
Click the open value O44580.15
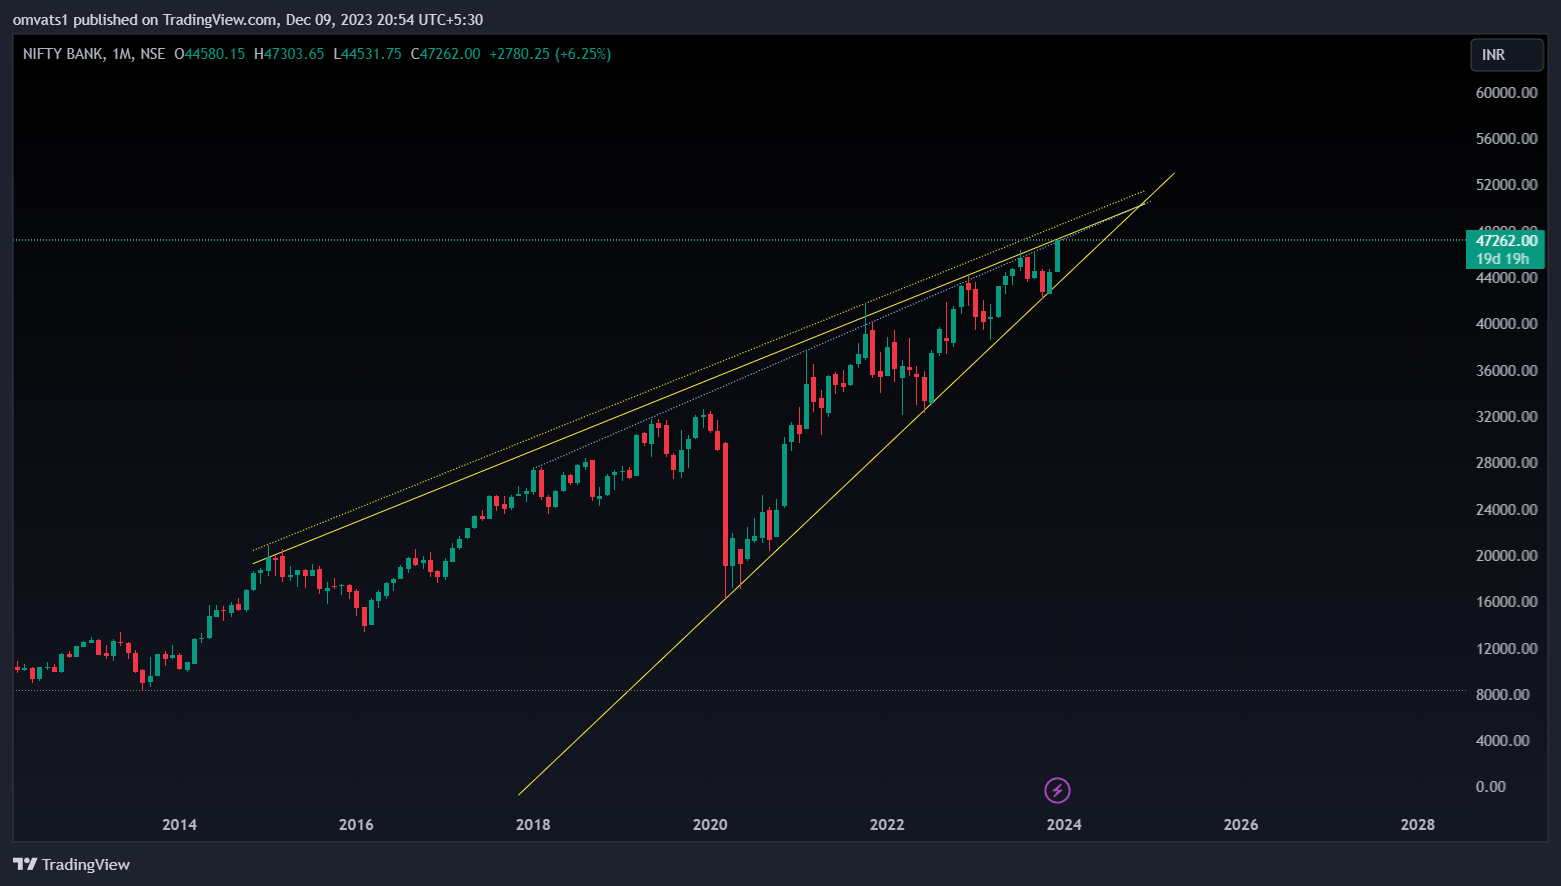[209, 54]
